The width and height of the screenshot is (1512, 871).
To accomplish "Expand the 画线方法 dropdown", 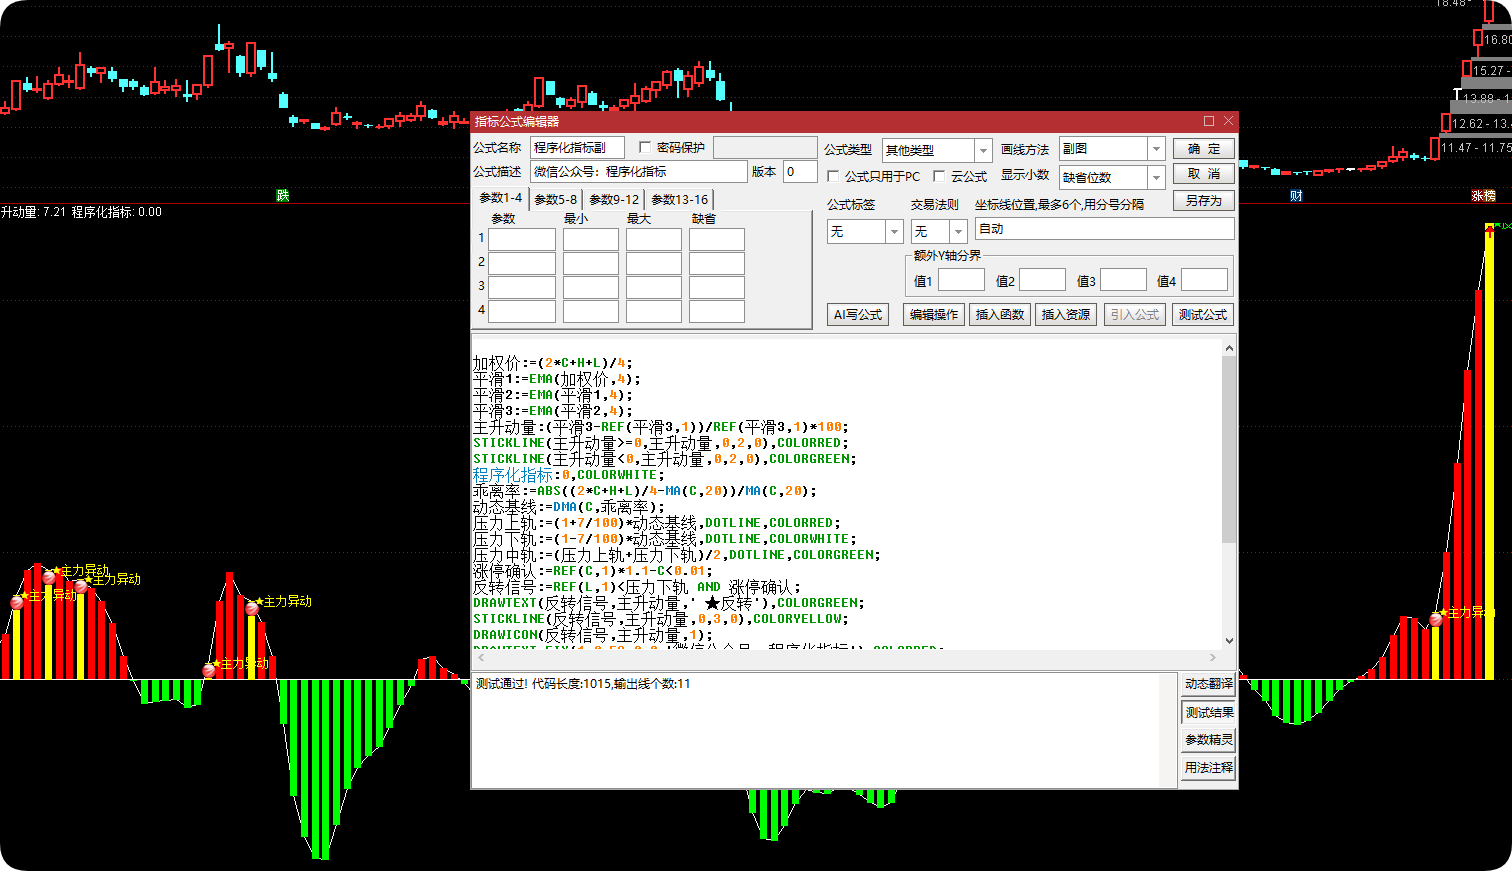I will click(x=1156, y=148).
